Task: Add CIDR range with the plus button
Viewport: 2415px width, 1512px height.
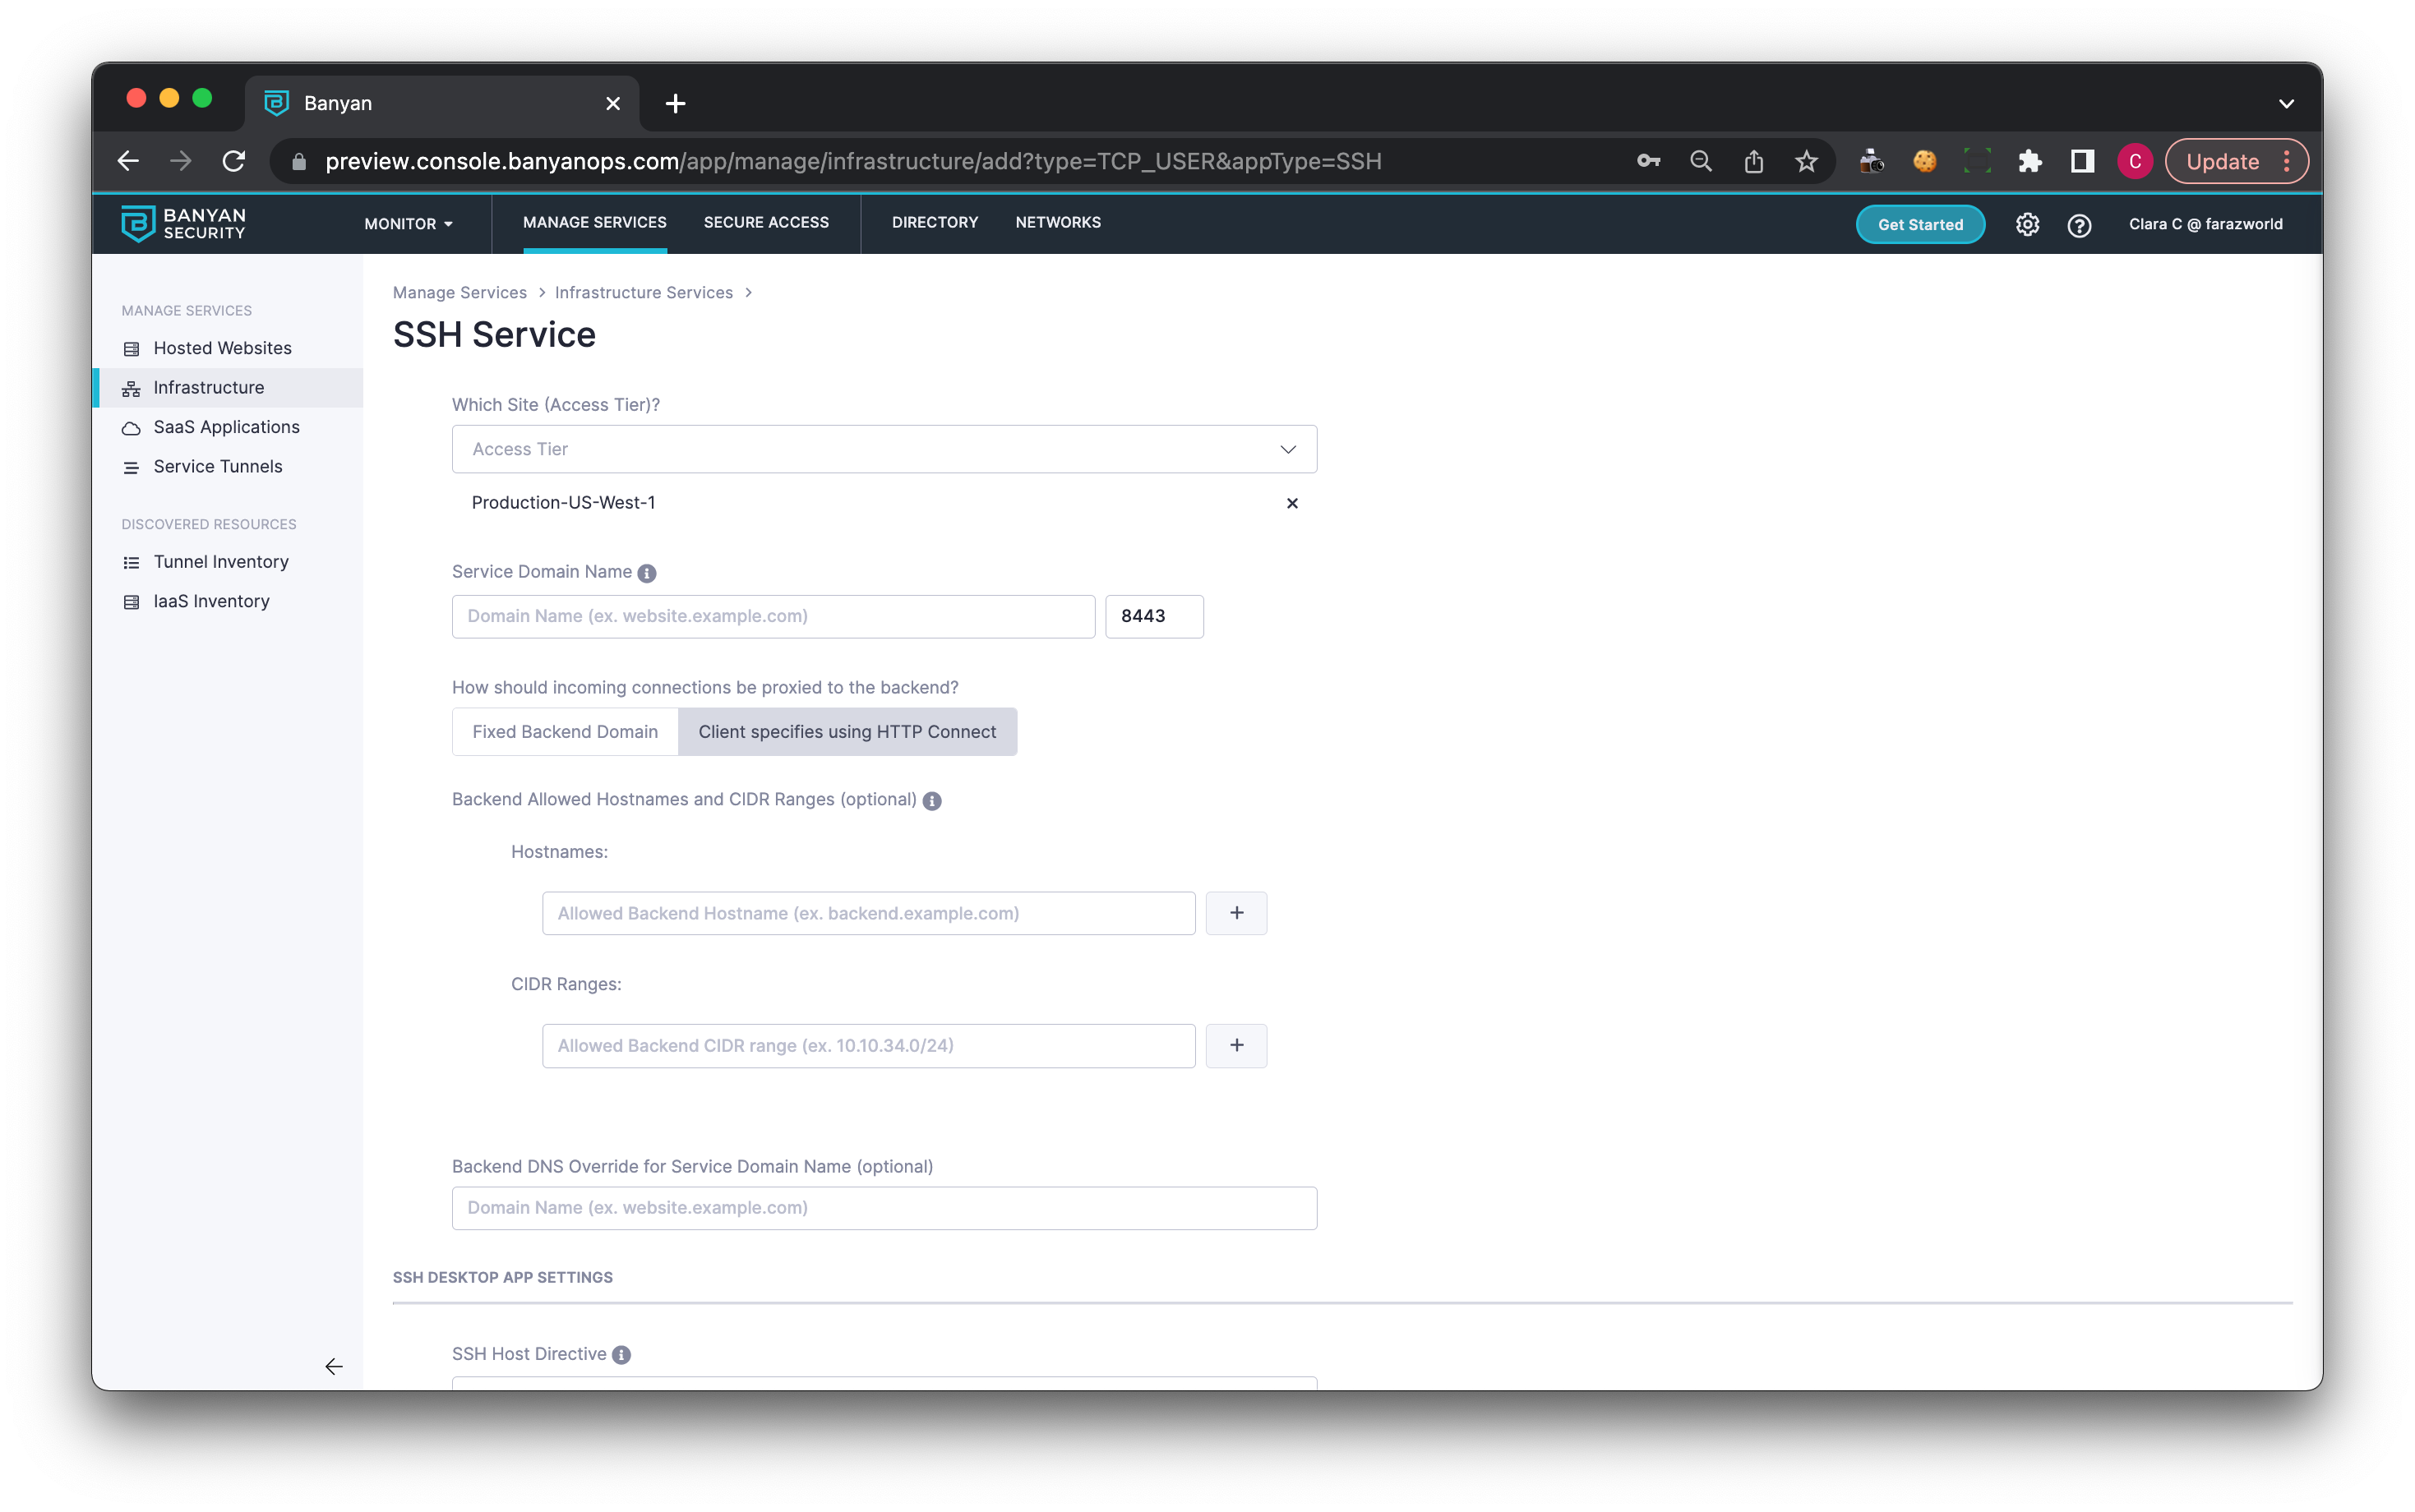Action: 1236,1045
